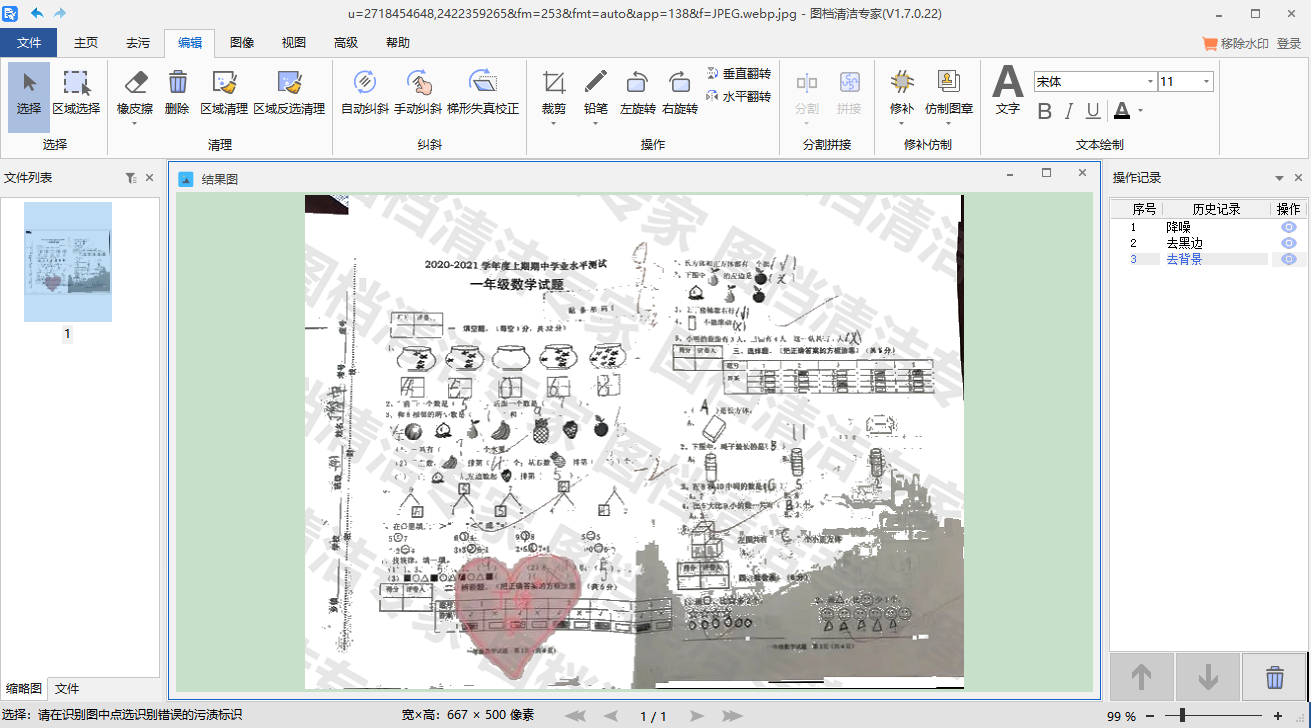The height and width of the screenshot is (728, 1311).
Task: Click the redo arrow in title bar
Action: pyautogui.click(x=60, y=13)
